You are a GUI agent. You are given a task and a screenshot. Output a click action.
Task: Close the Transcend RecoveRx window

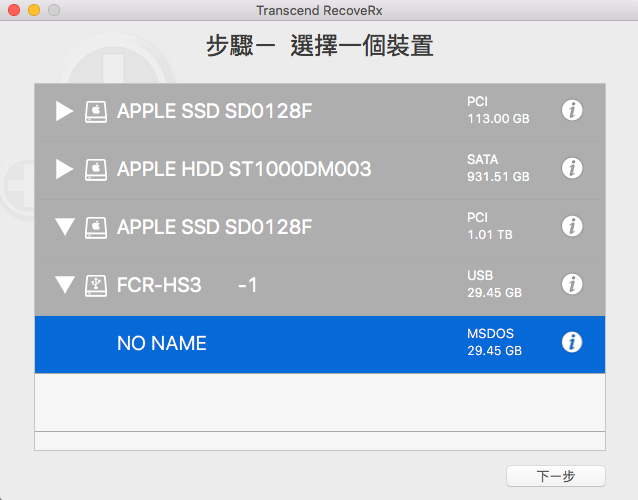[x=14, y=10]
